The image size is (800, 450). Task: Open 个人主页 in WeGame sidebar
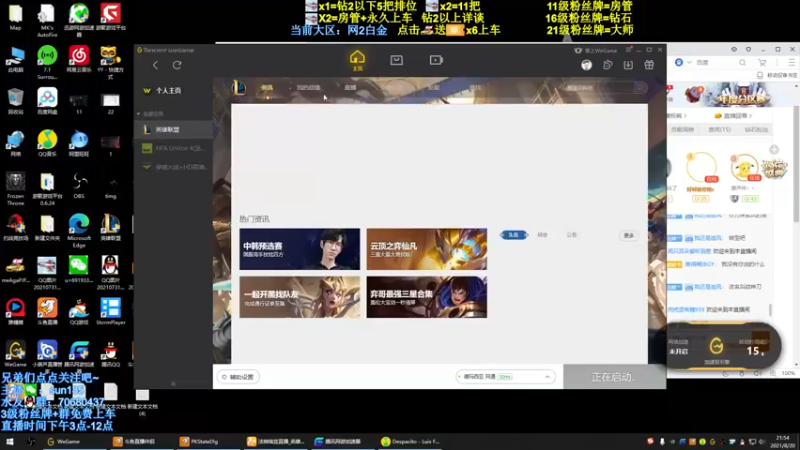[168, 90]
